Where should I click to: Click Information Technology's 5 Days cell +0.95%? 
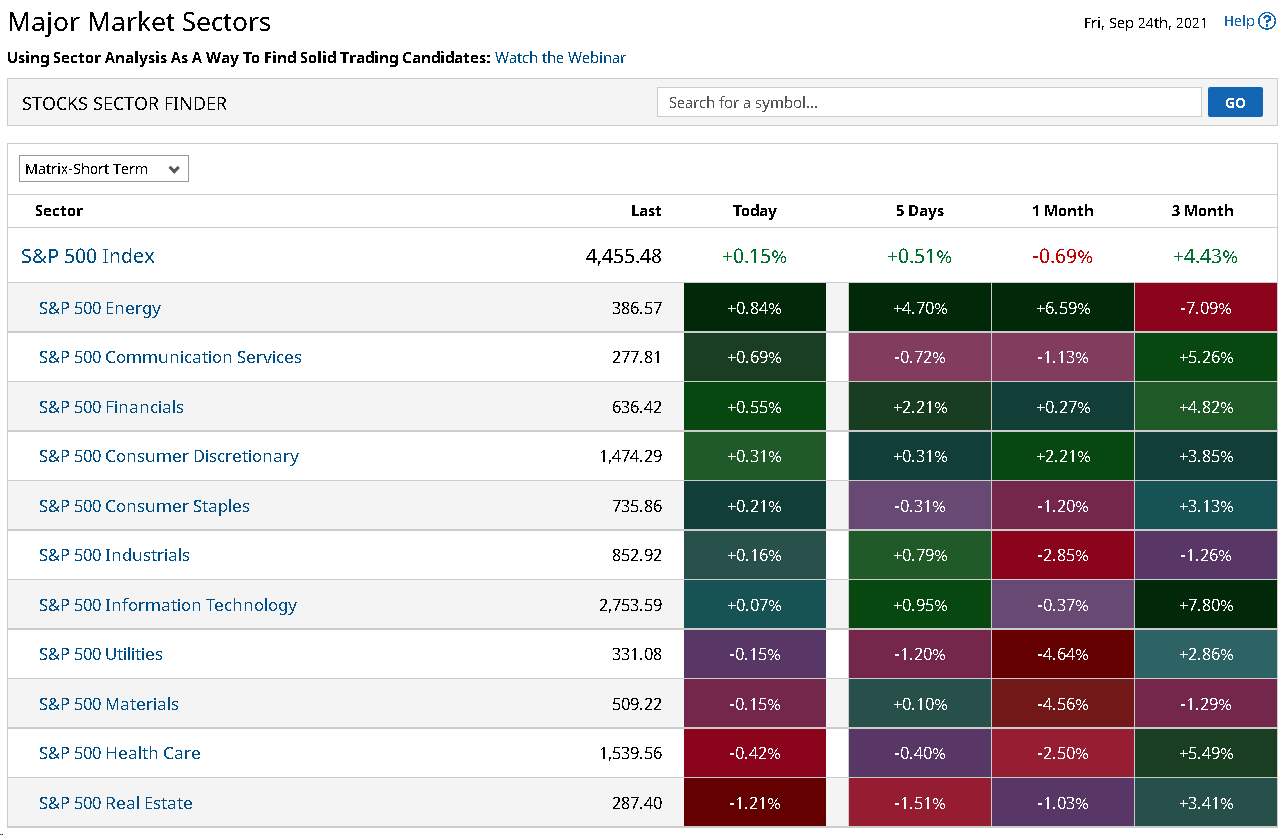(920, 605)
